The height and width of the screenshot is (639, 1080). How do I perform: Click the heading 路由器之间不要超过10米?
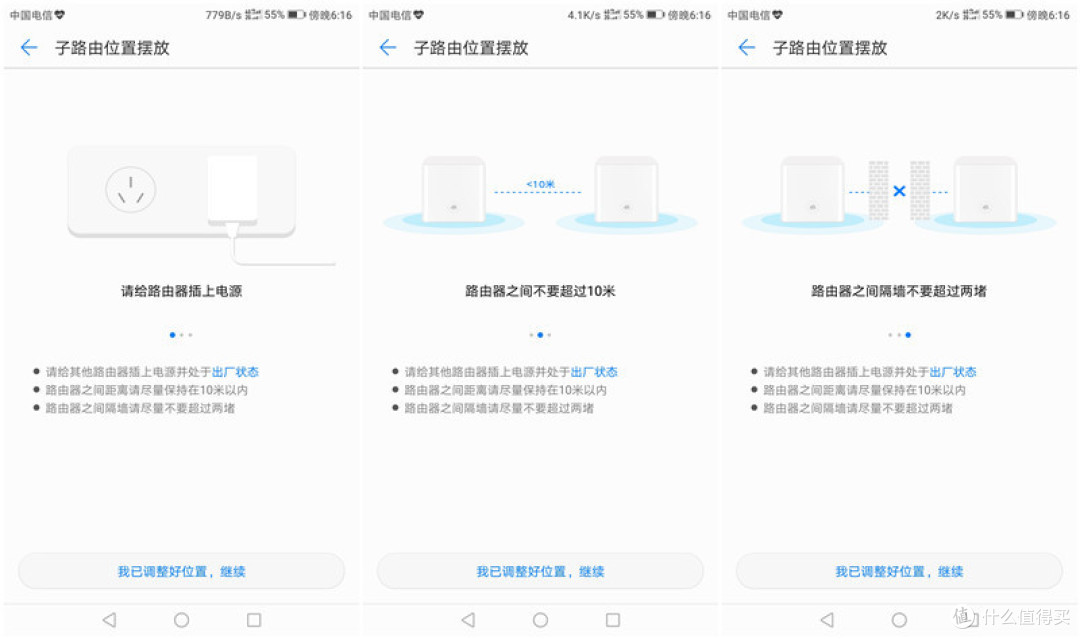point(540,291)
